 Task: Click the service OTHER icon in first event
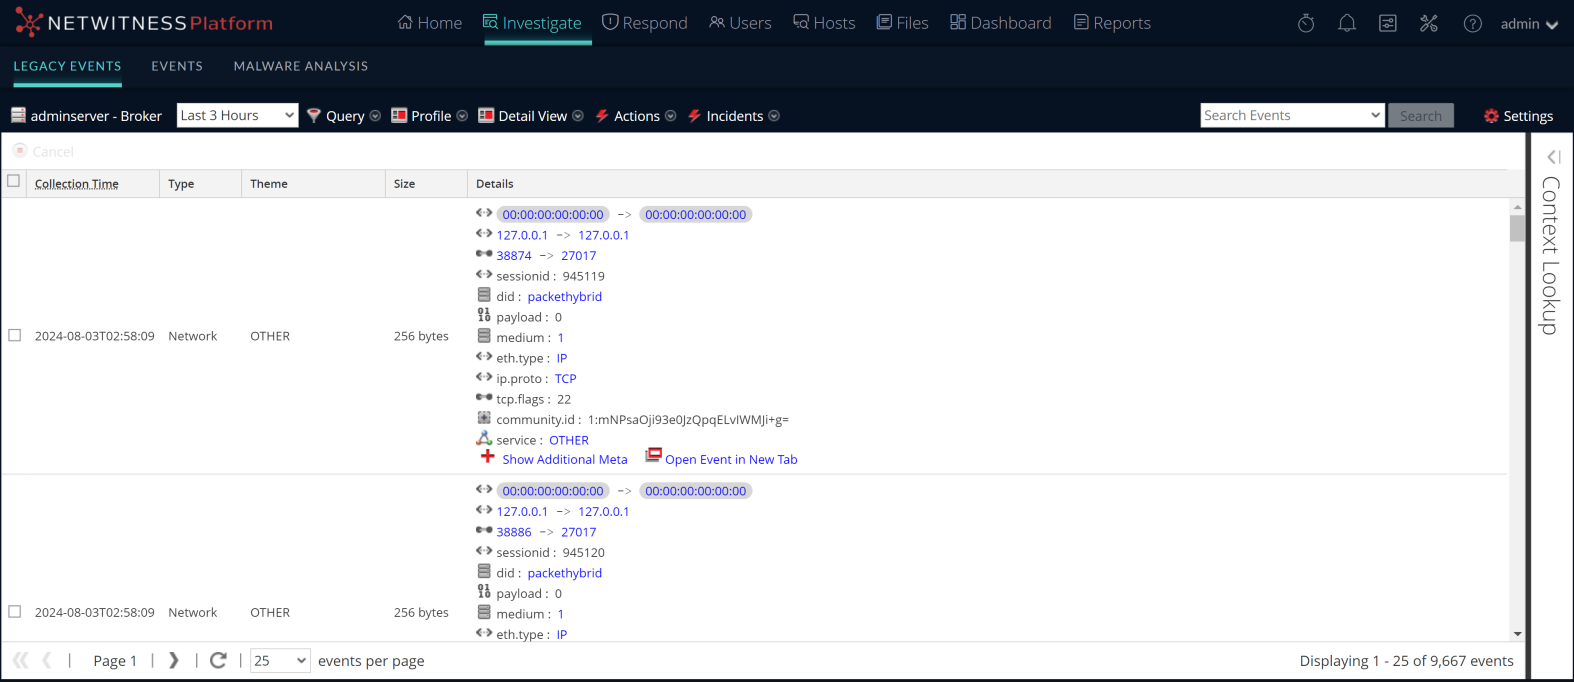[x=484, y=439]
